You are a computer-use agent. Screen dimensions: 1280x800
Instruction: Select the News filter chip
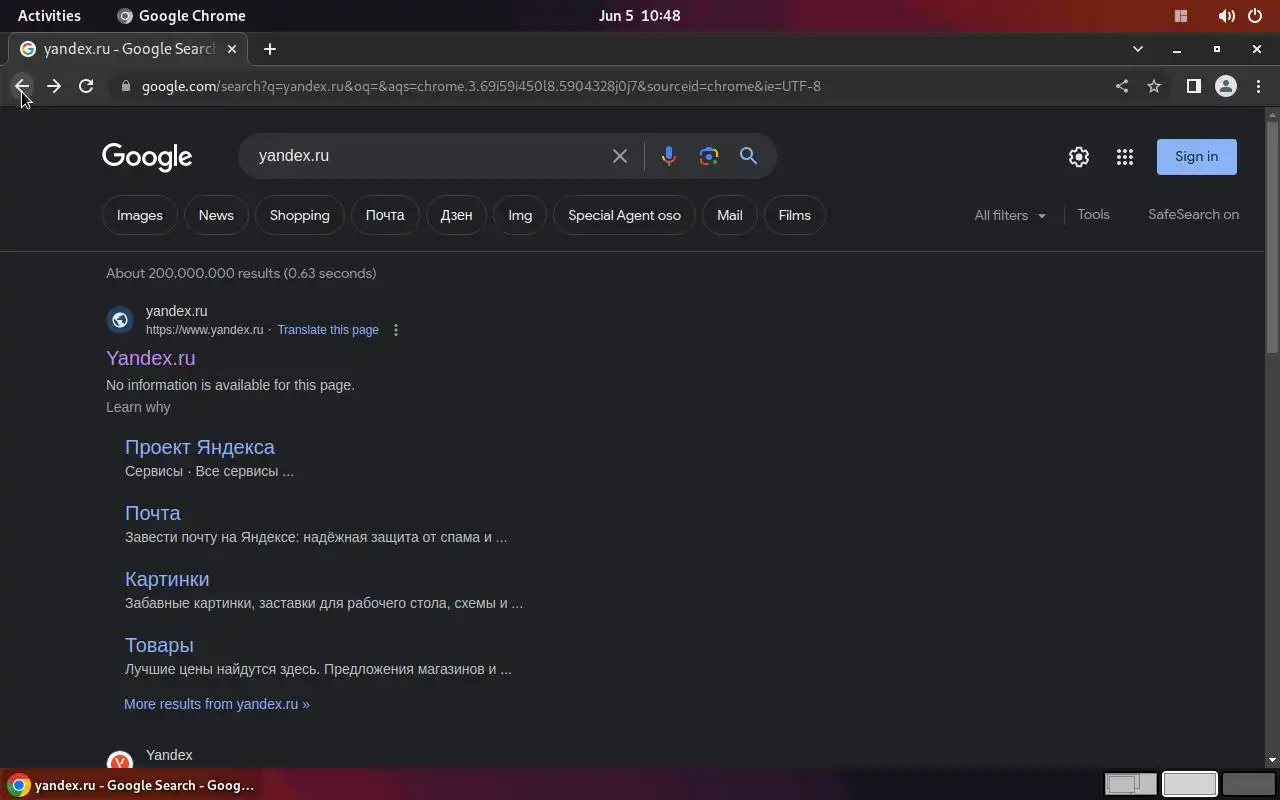(x=216, y=215)
